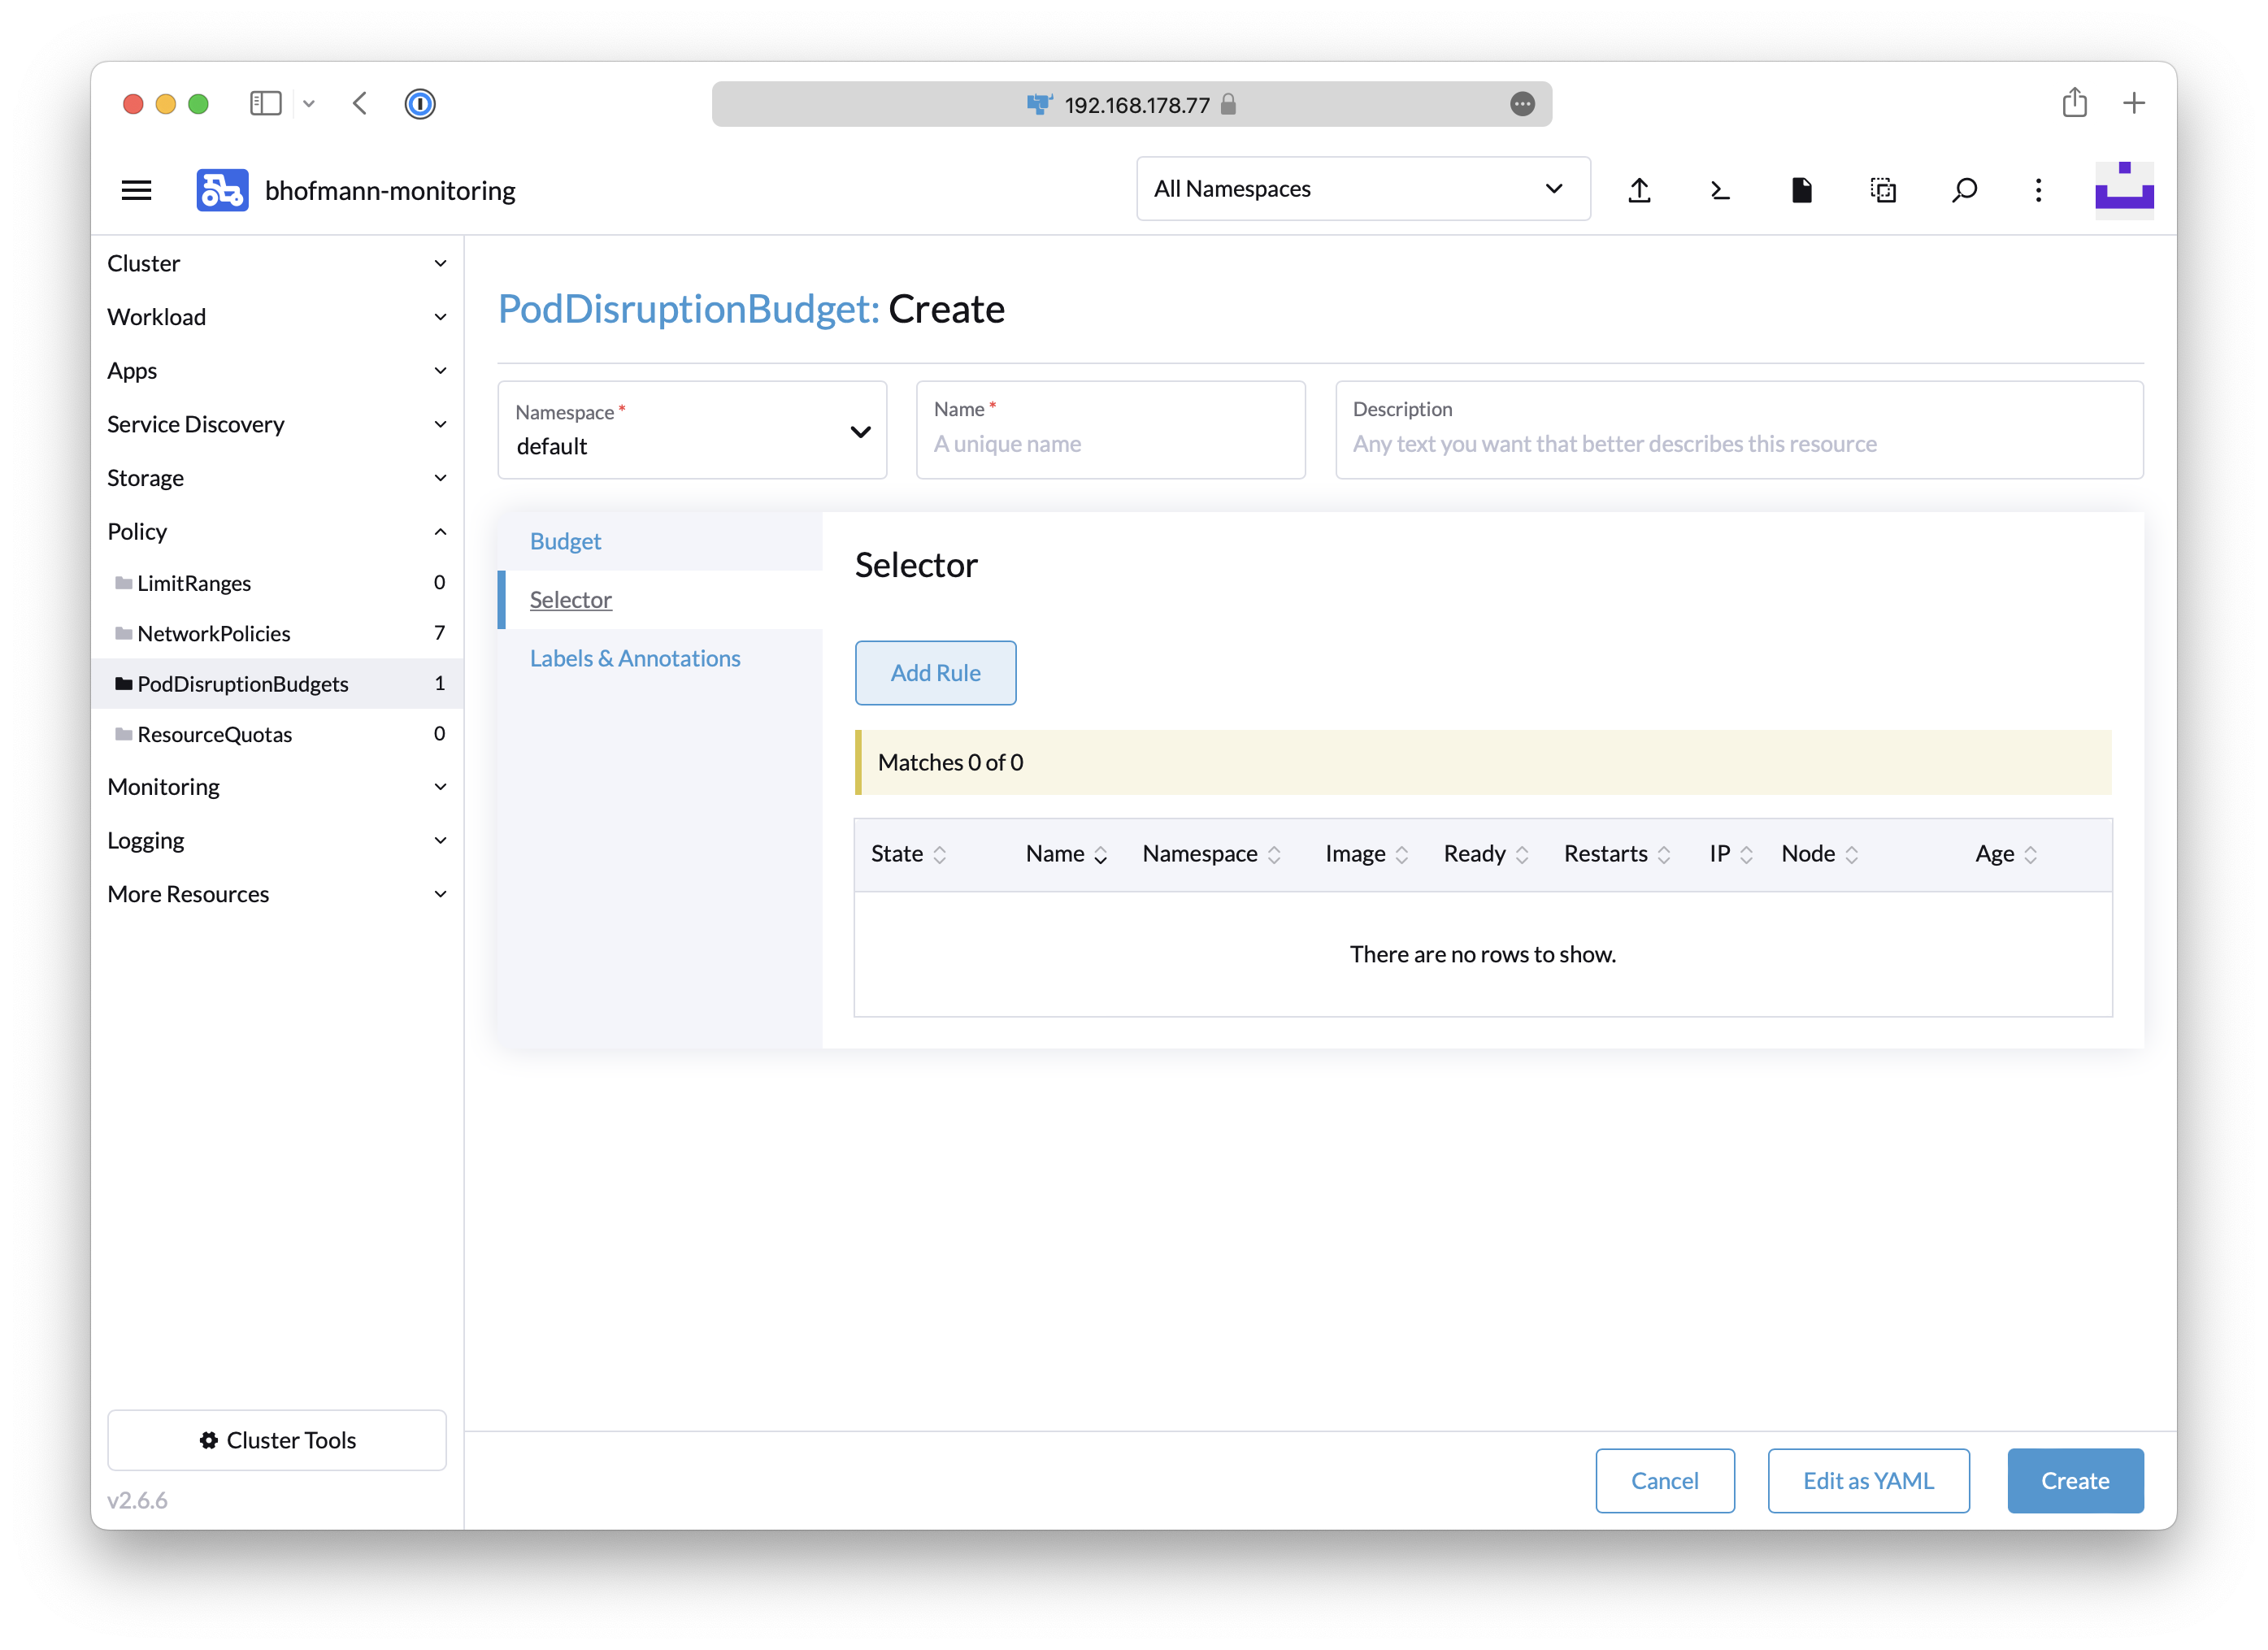Download the KubeConfig file icon
Image resolution: width=2268 pixels, height=1650 pixels.
point(1802,190)
